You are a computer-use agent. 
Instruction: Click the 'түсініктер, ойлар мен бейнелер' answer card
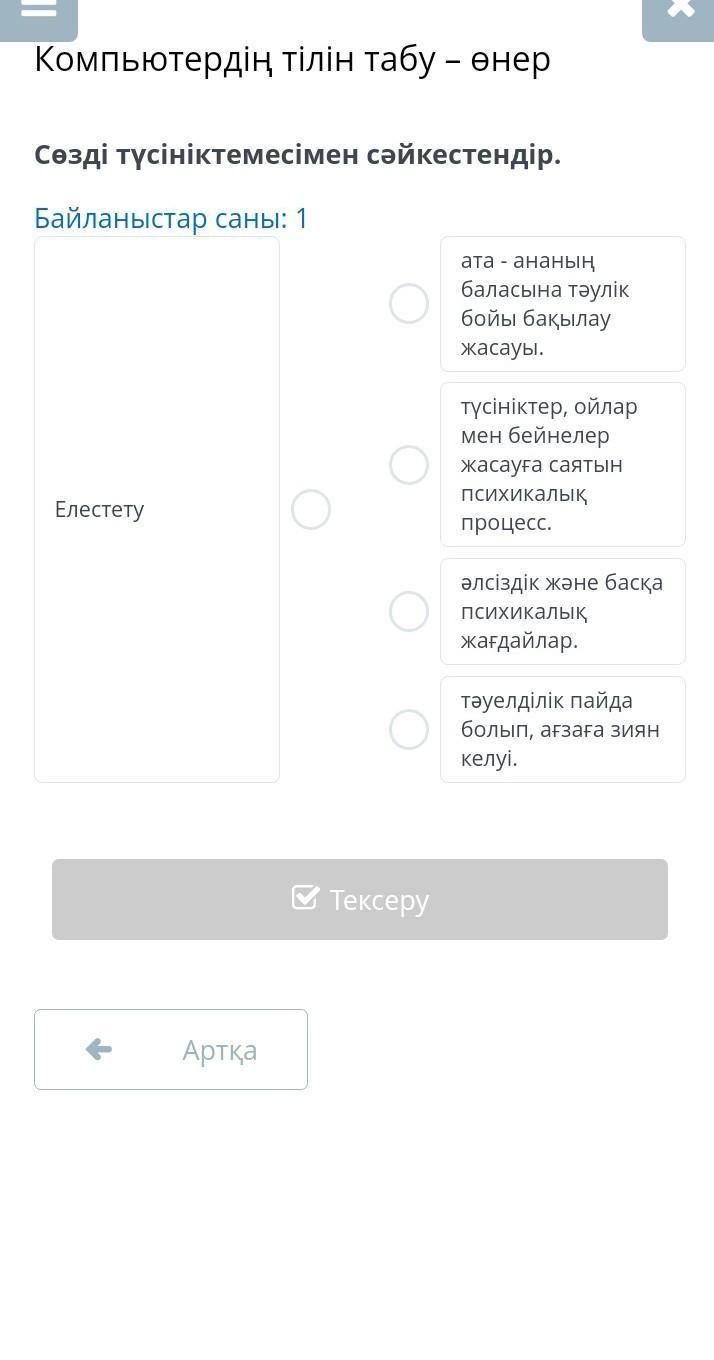click(563, 465)
